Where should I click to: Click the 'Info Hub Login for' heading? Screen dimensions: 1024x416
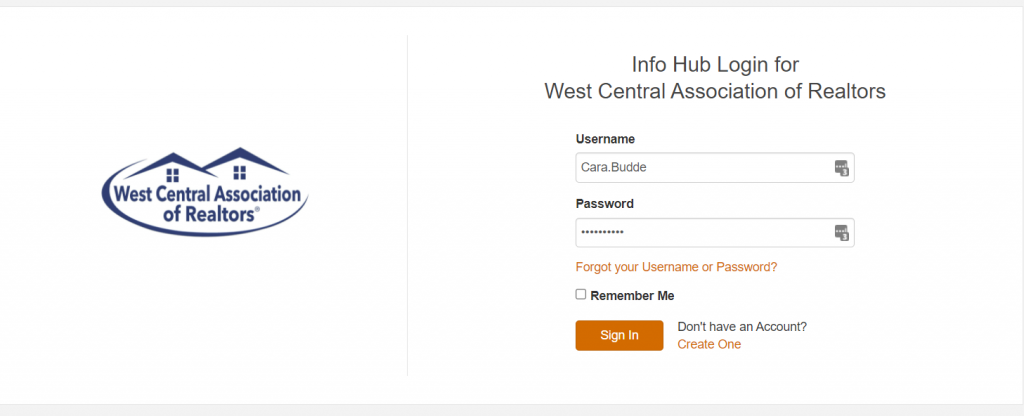coord(715,65)
